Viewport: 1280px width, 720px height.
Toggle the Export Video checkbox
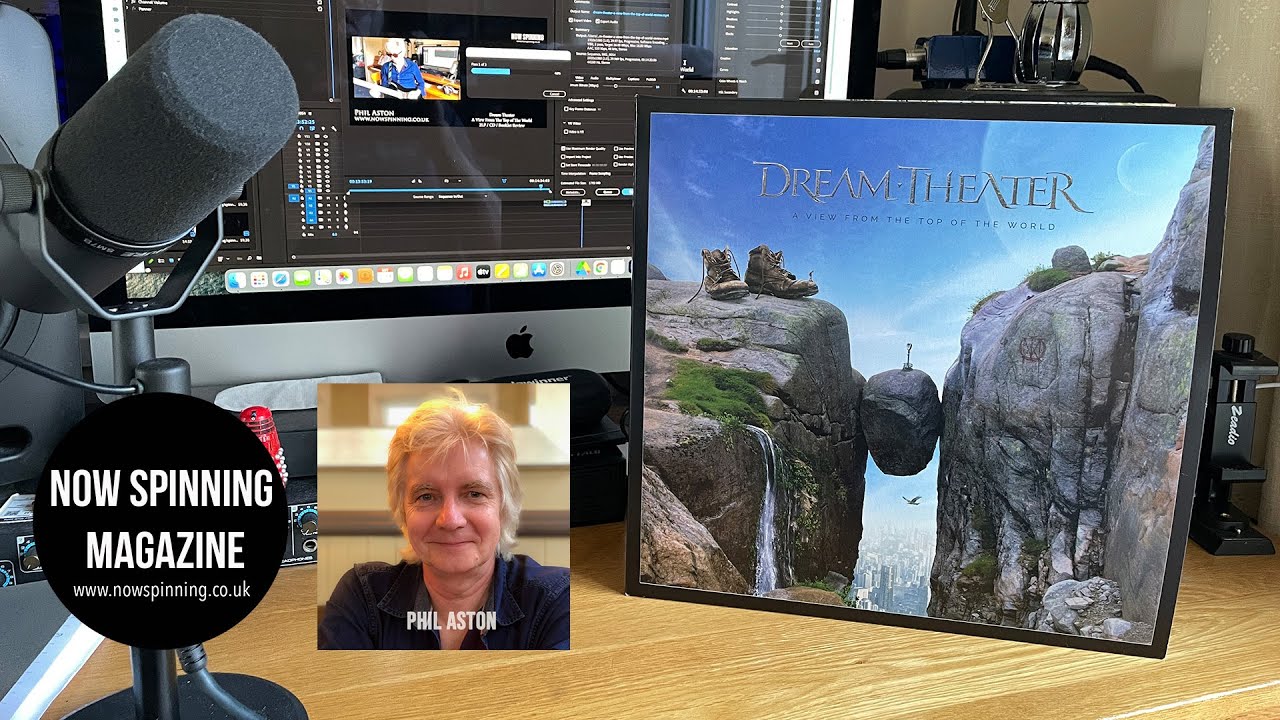[x=571, y=20]
